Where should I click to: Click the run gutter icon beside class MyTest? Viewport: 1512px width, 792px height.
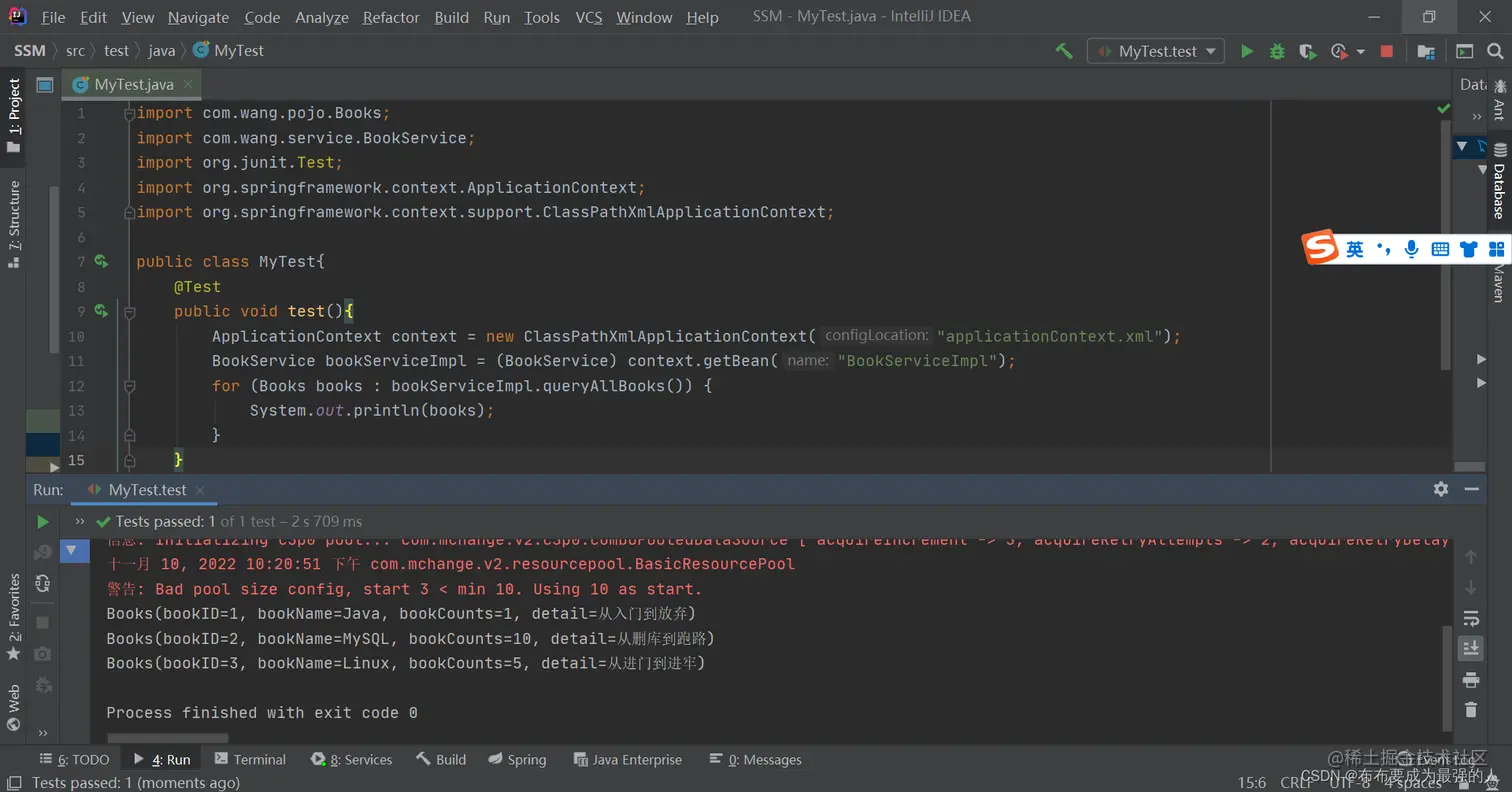tap(101, 262)
